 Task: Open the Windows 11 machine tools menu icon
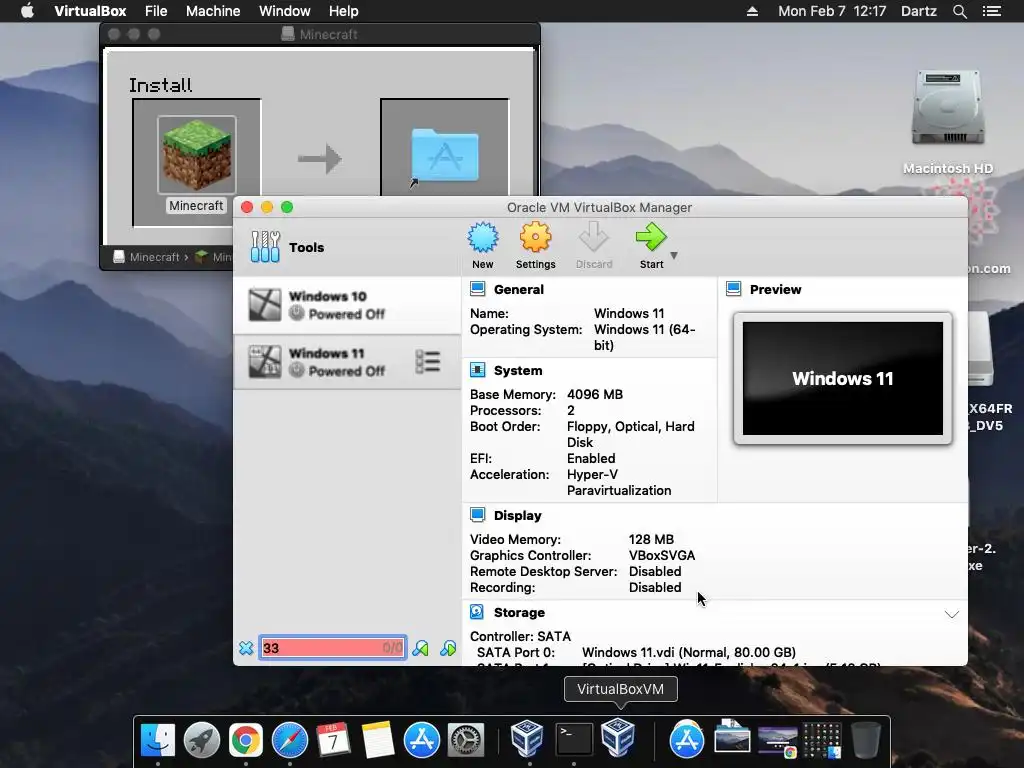click(428, 362)
